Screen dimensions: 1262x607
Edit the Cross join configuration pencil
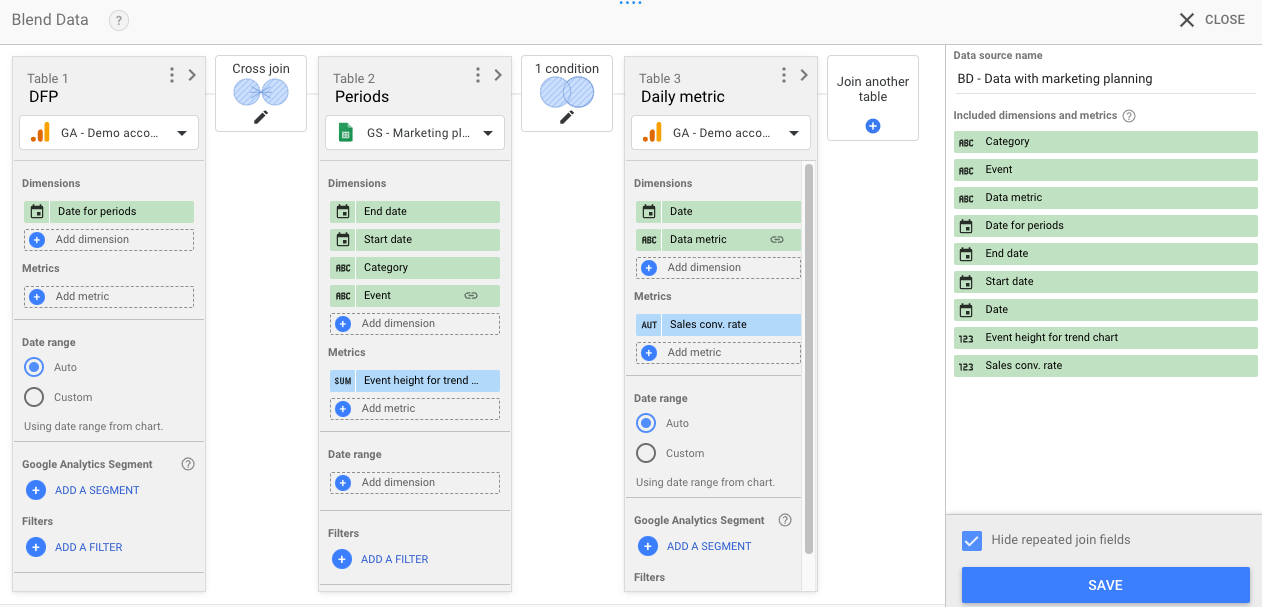(x=261, y=117)
